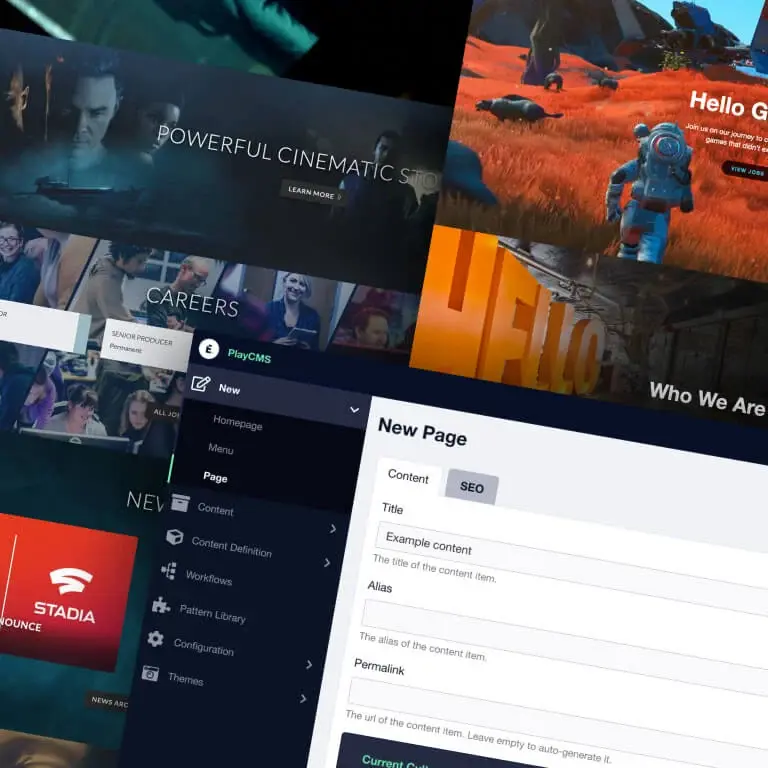Expand the Content menu arrow
The width and height of the screenshot is (768, 768).
[x=333, y=528]
